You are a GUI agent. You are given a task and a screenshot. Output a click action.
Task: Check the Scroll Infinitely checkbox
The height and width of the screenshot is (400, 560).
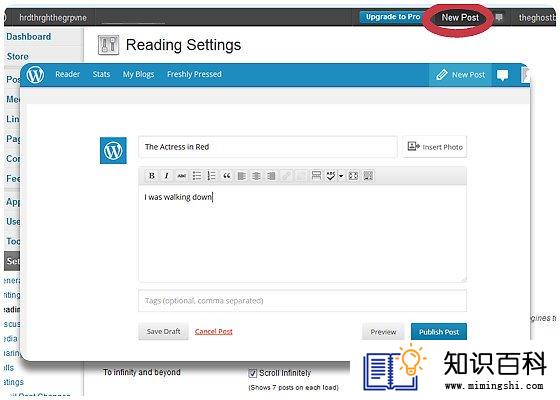(252, 374)
